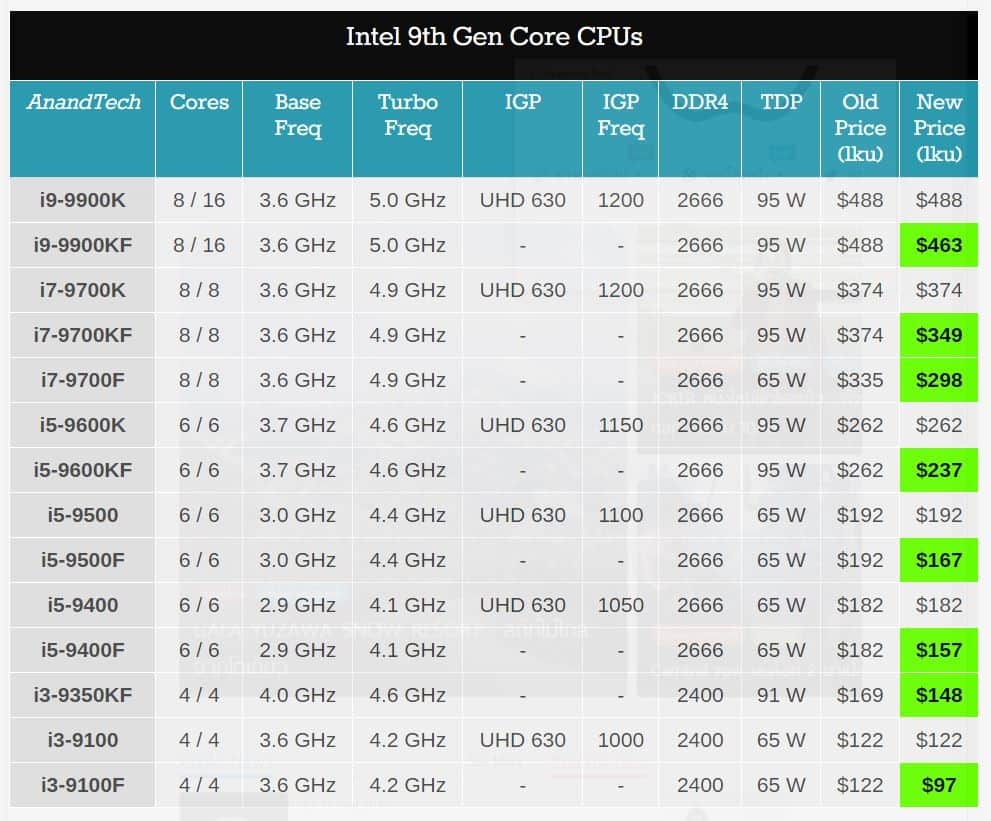
Task: Select the green $298 new price cell
Action: tap(939, 380)
